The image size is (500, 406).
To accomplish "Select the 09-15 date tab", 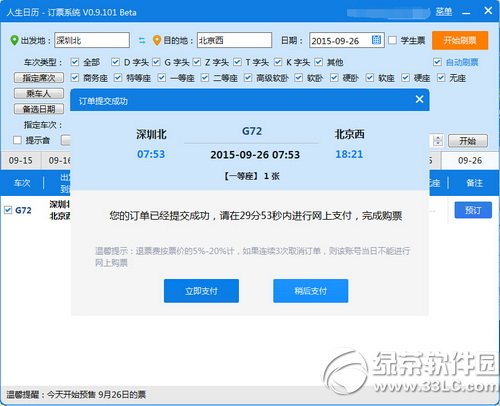I will pyautogui.click(x=21, y=161).
